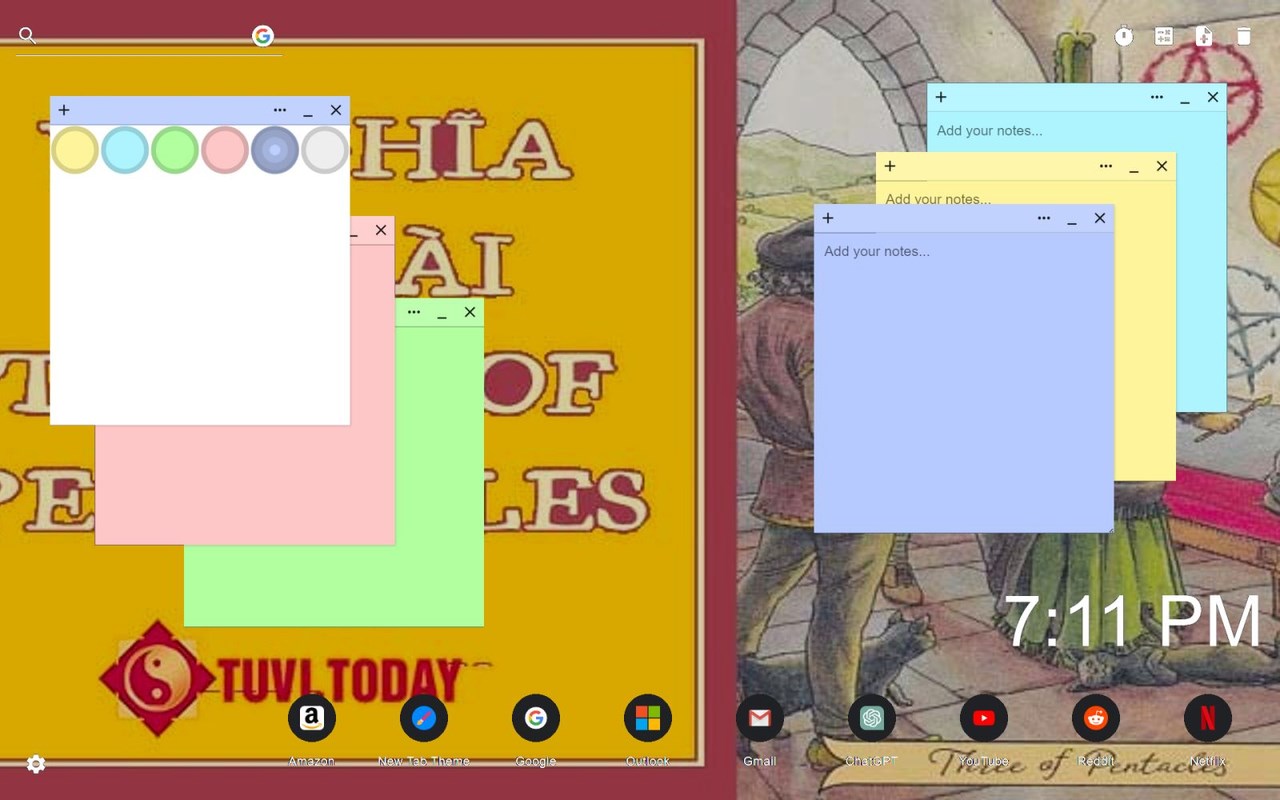Click the 7:11 PM clock
This screenshot has width=1280, height=800.
pos(1133,622)
